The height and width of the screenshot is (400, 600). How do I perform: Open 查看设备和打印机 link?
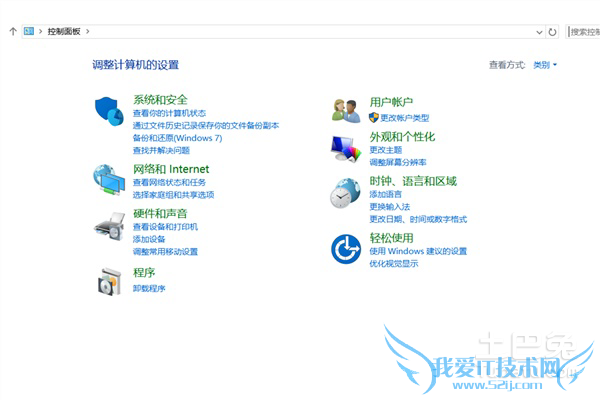tap(165, 227)
